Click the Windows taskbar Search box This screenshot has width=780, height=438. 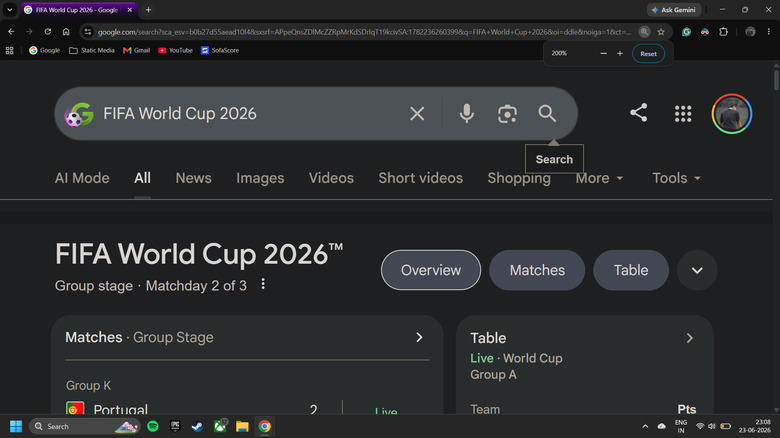click(x=85, y=427)
